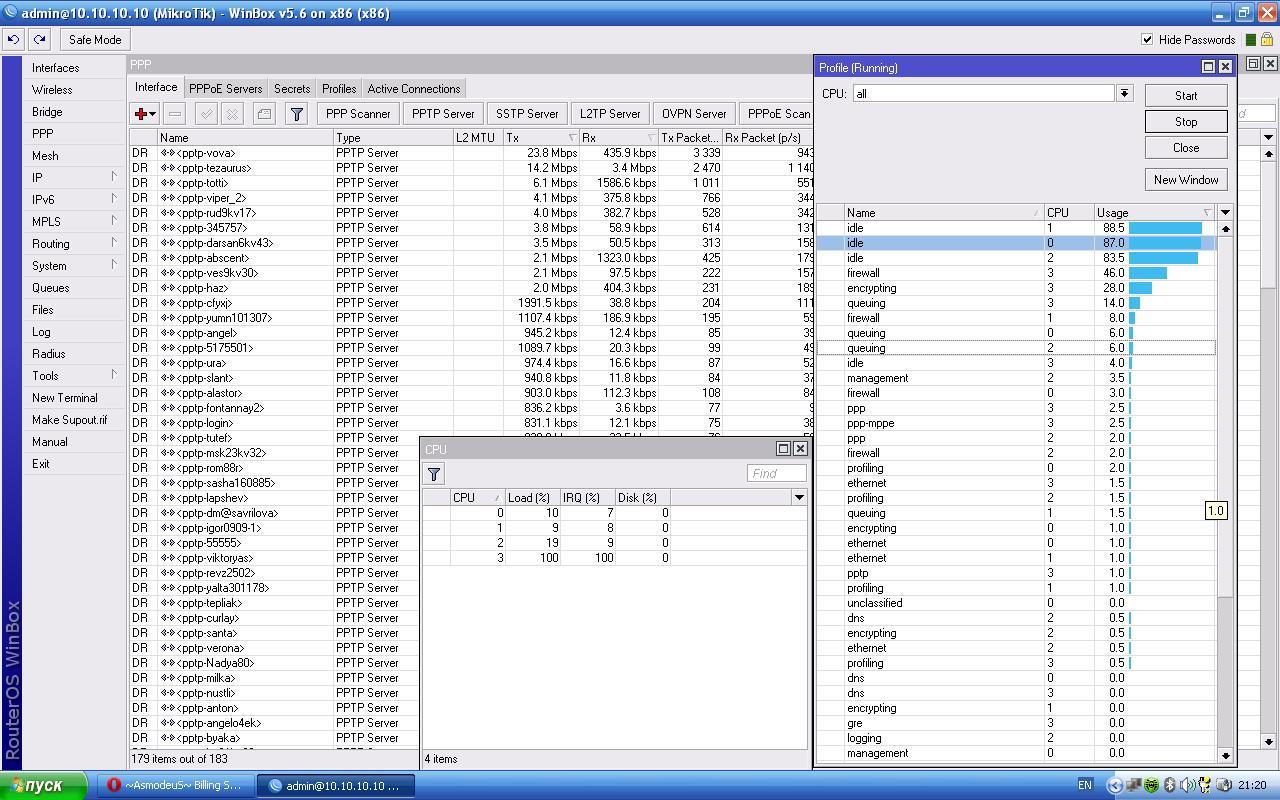Click the Remove minus icon in PPP toolbar
Viewport: 1280px width, 800px height.
pos(174,114)
